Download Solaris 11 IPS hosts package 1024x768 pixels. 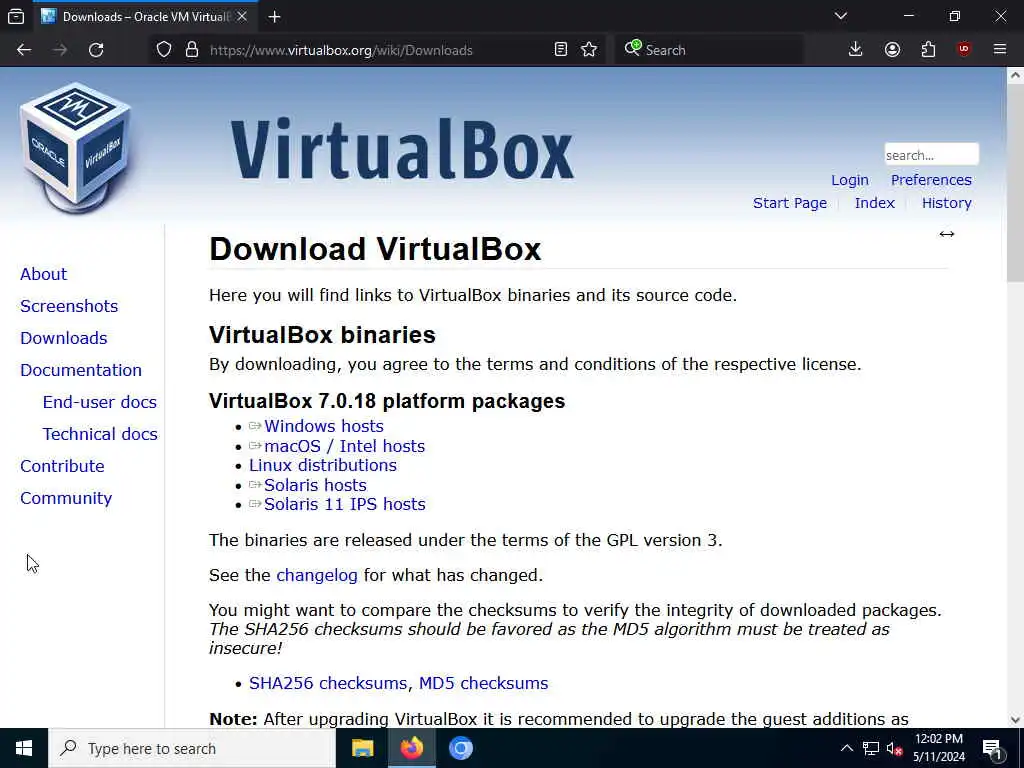point(344,504)
